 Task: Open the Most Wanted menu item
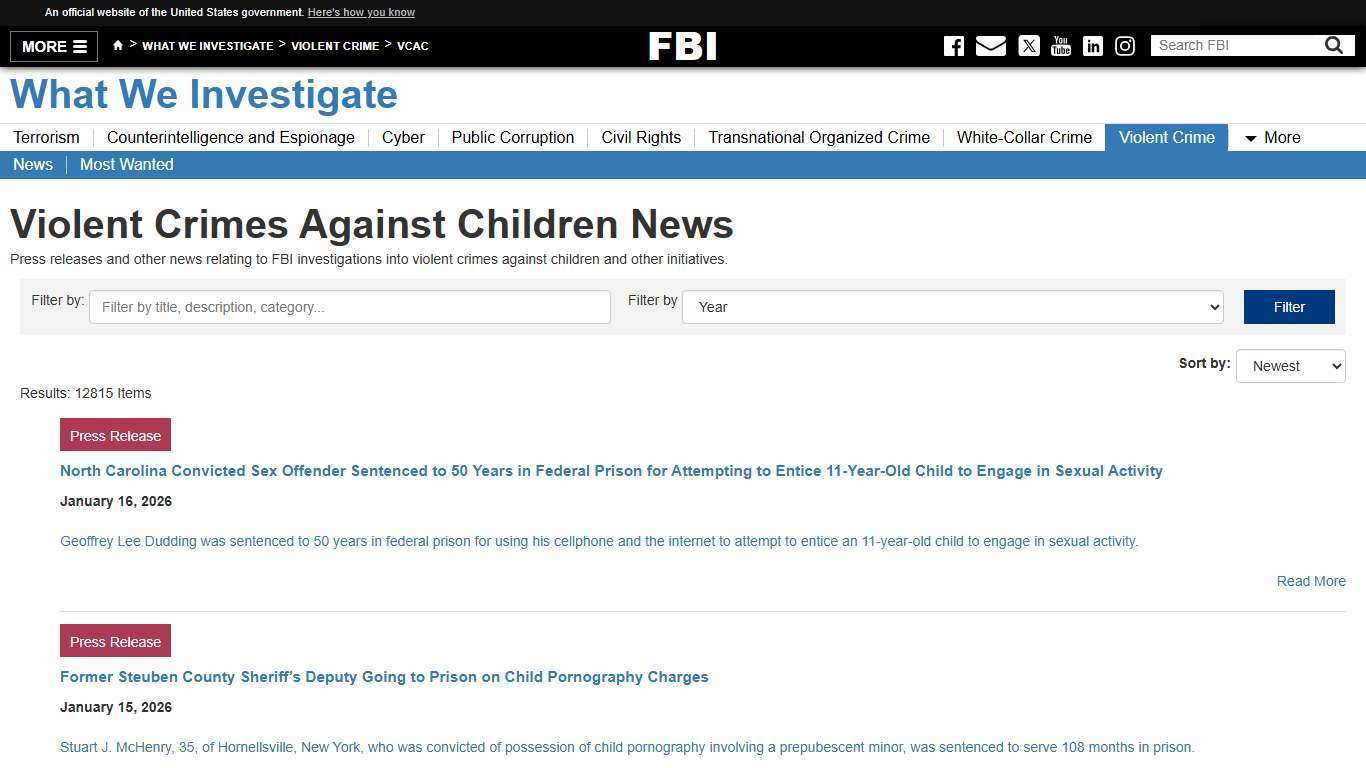126,164
